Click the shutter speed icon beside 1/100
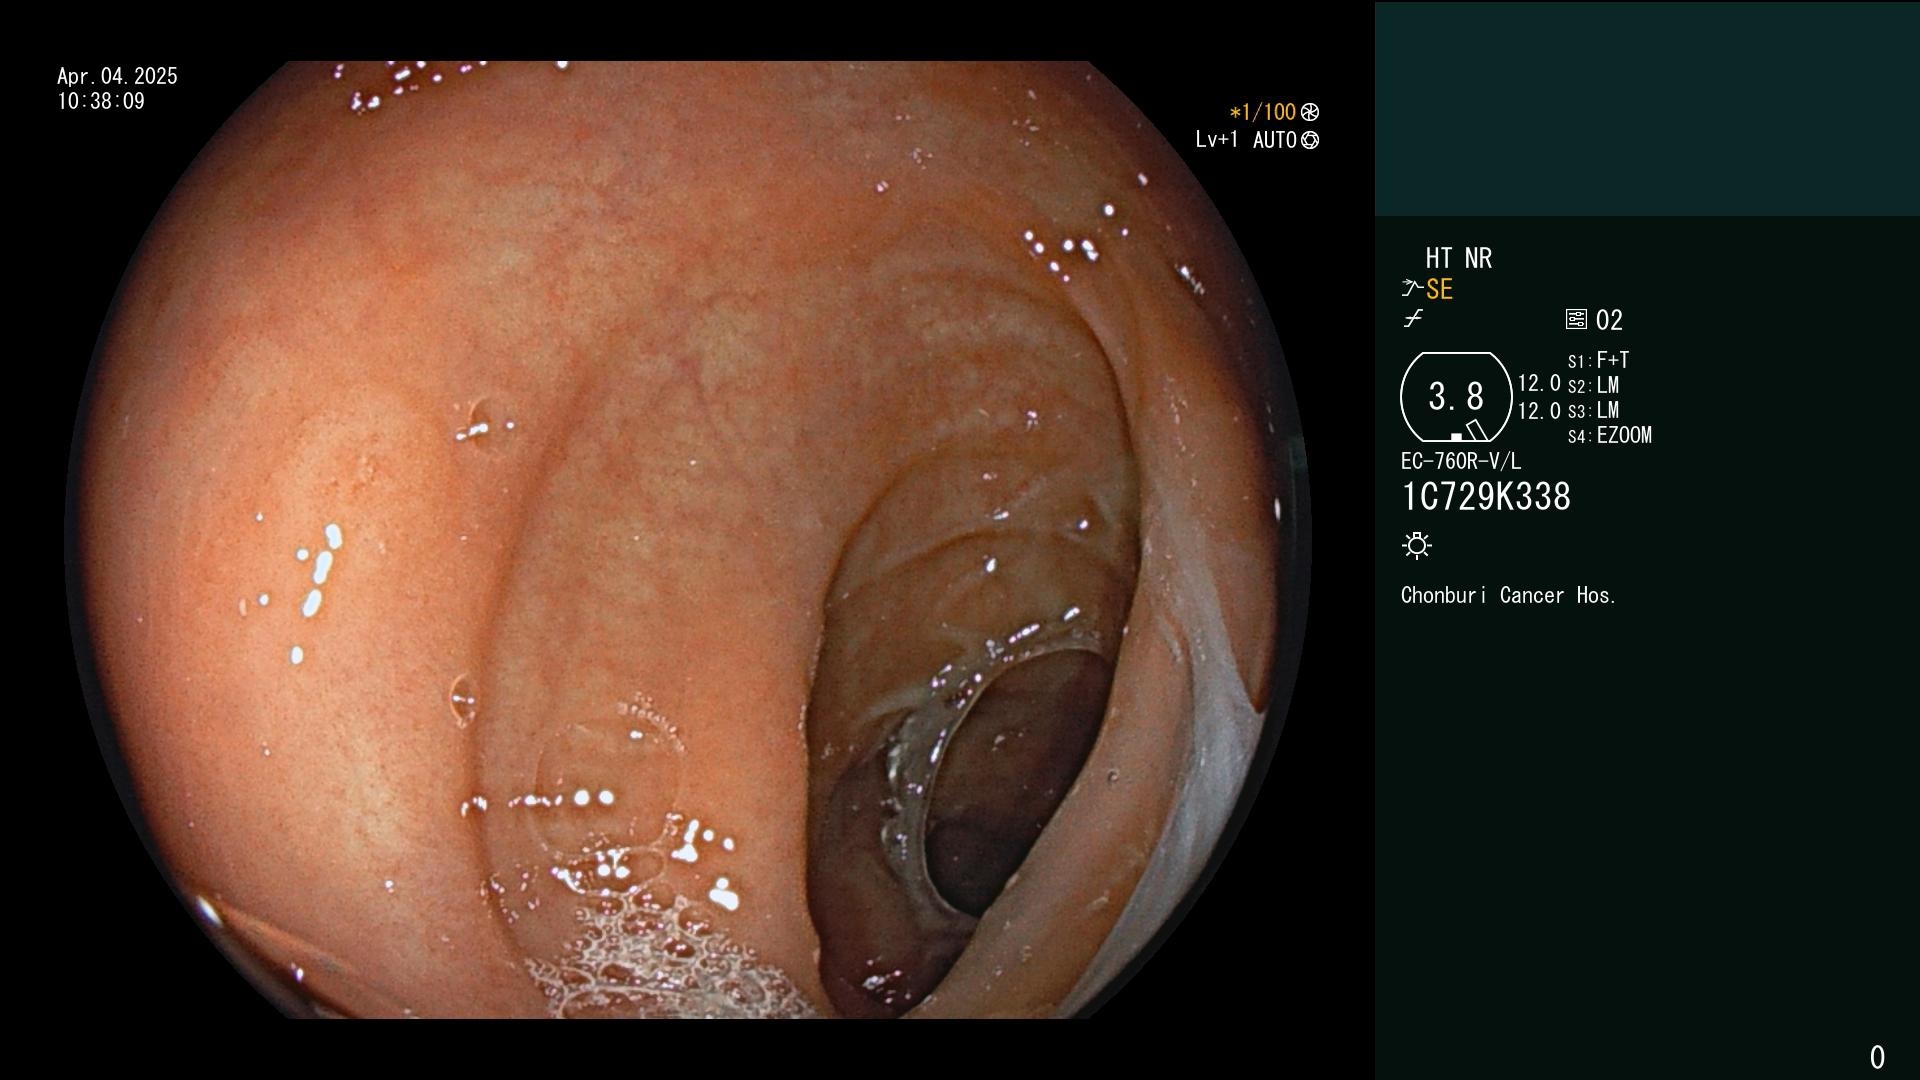Viewport: 1920px width, 1080px height. pyautogui.click(x=1310, y=112)
